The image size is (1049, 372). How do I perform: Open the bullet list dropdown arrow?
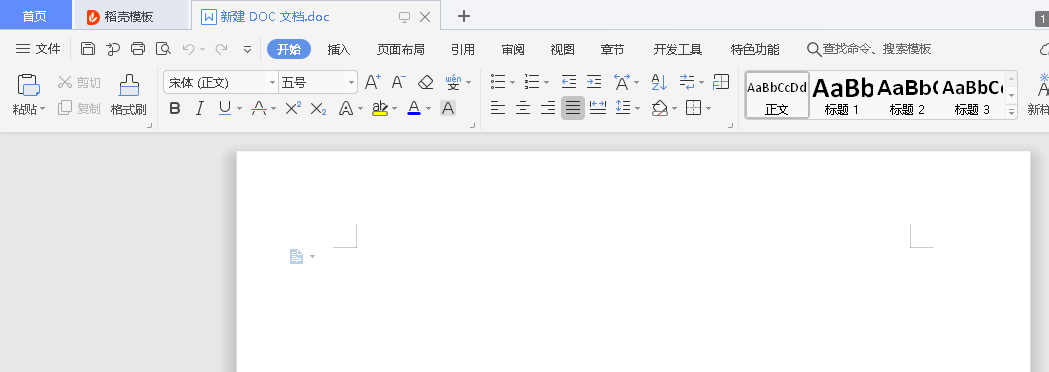[x=512, y=83]
